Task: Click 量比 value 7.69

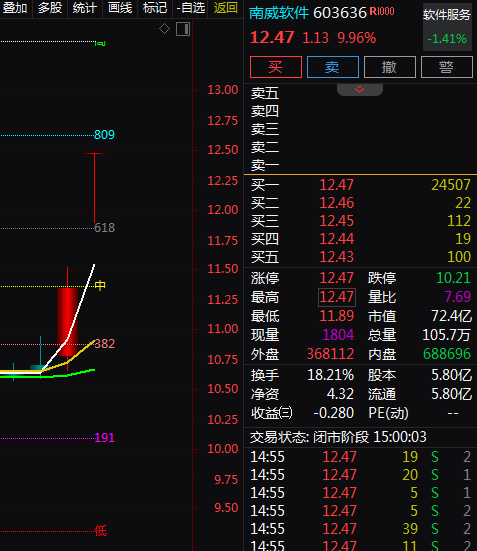Action: pyautogui.click(x=458, y=297)
